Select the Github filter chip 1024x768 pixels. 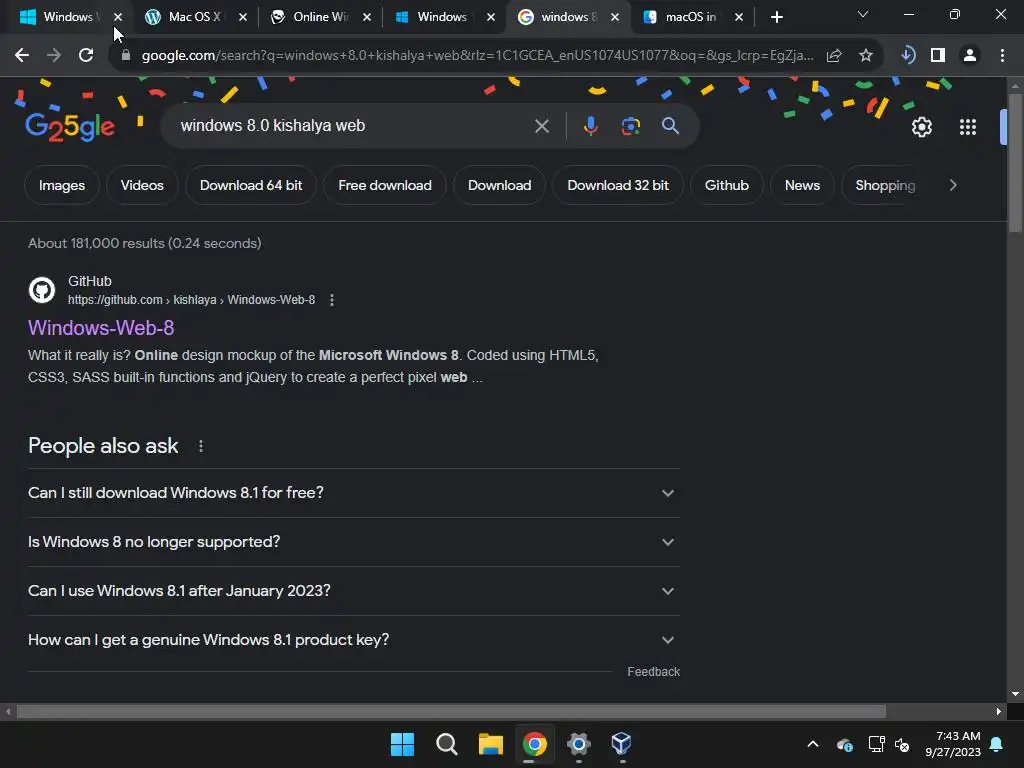pos(726,185)
